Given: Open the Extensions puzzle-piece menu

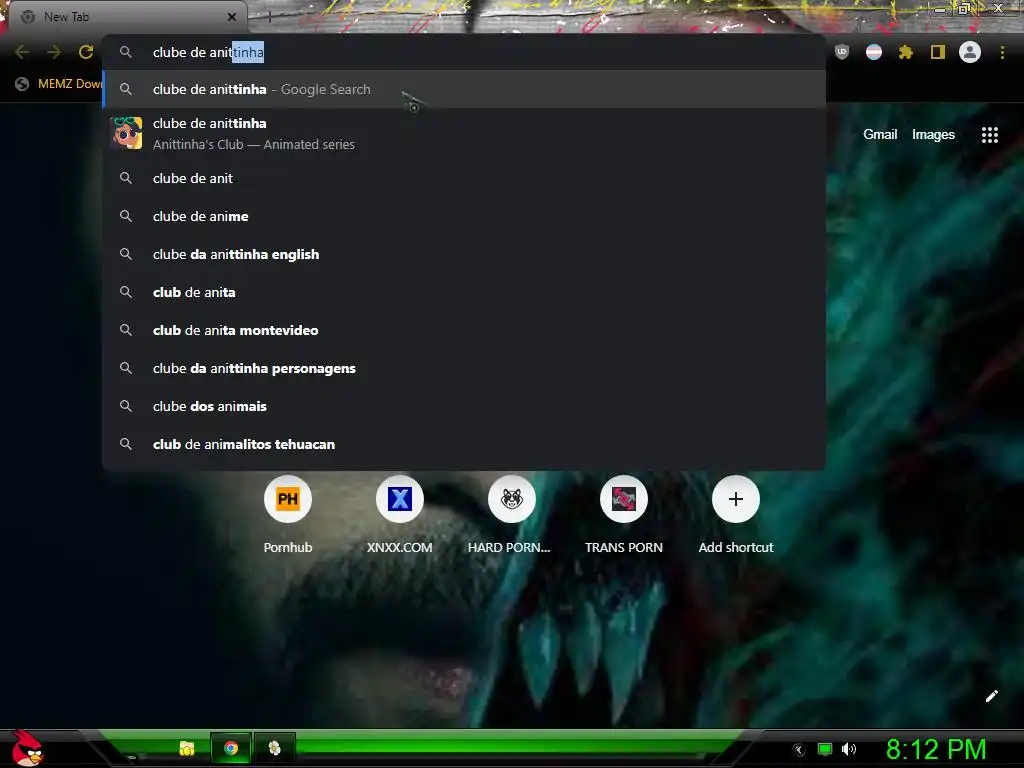Looking at the screenshot, I should tap(905, 52).
